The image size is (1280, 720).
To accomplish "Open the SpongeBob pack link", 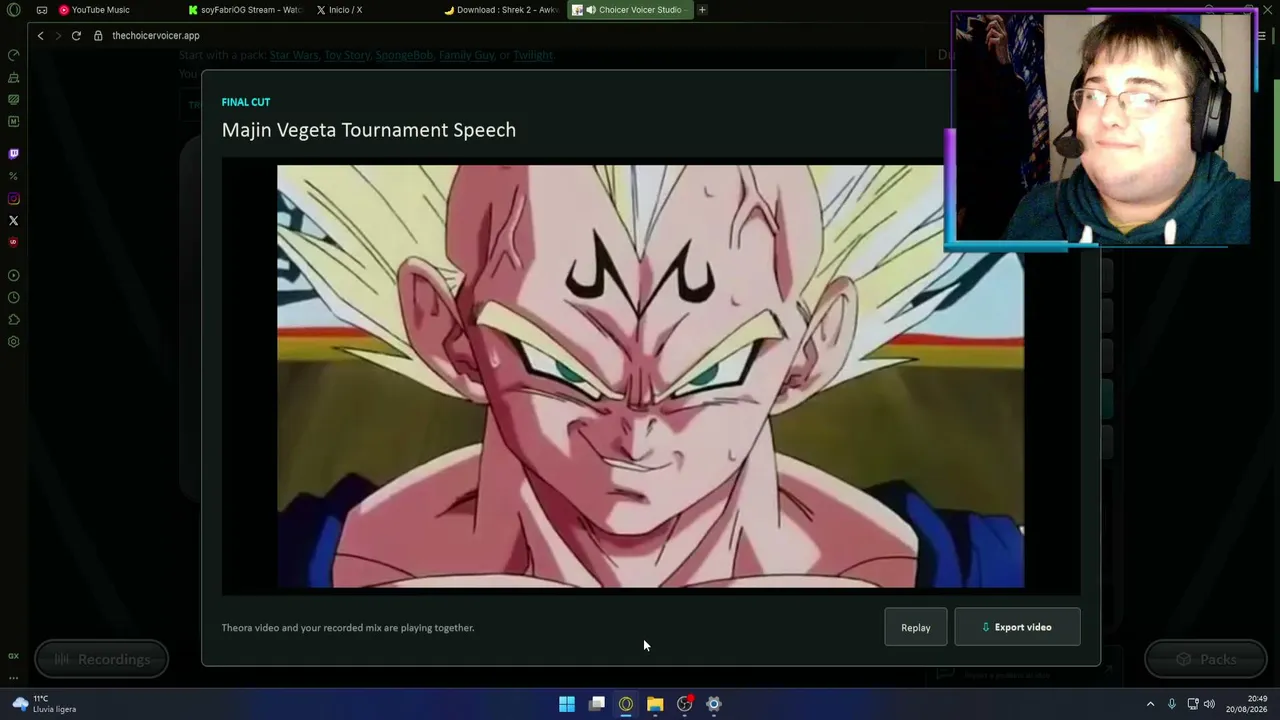I will (404, 55).
